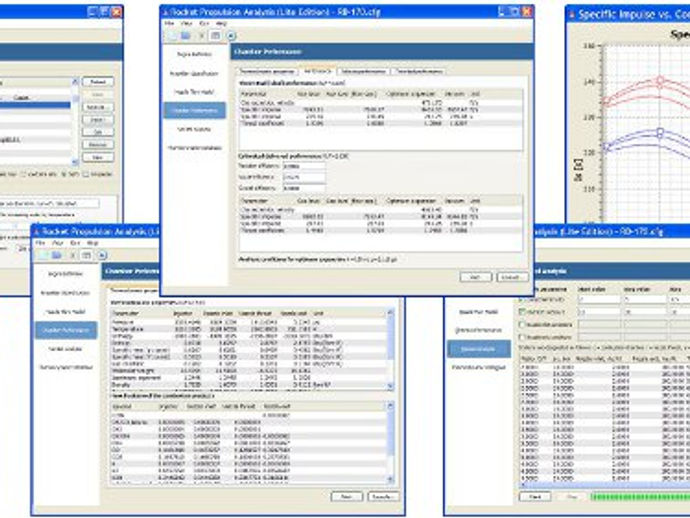Image resolution: width=690 pixels, height=518 pixels.
Task: Click Reaction efficiency input field
Action: click(304, 166)
